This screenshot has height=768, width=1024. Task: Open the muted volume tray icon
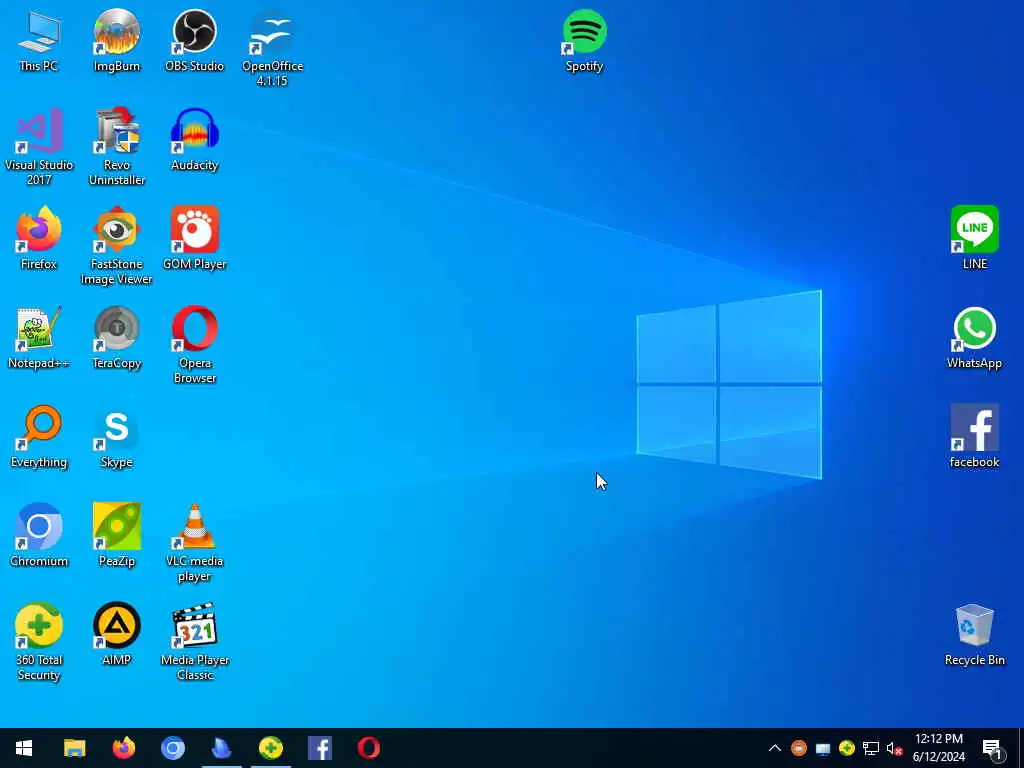(895, 748)
